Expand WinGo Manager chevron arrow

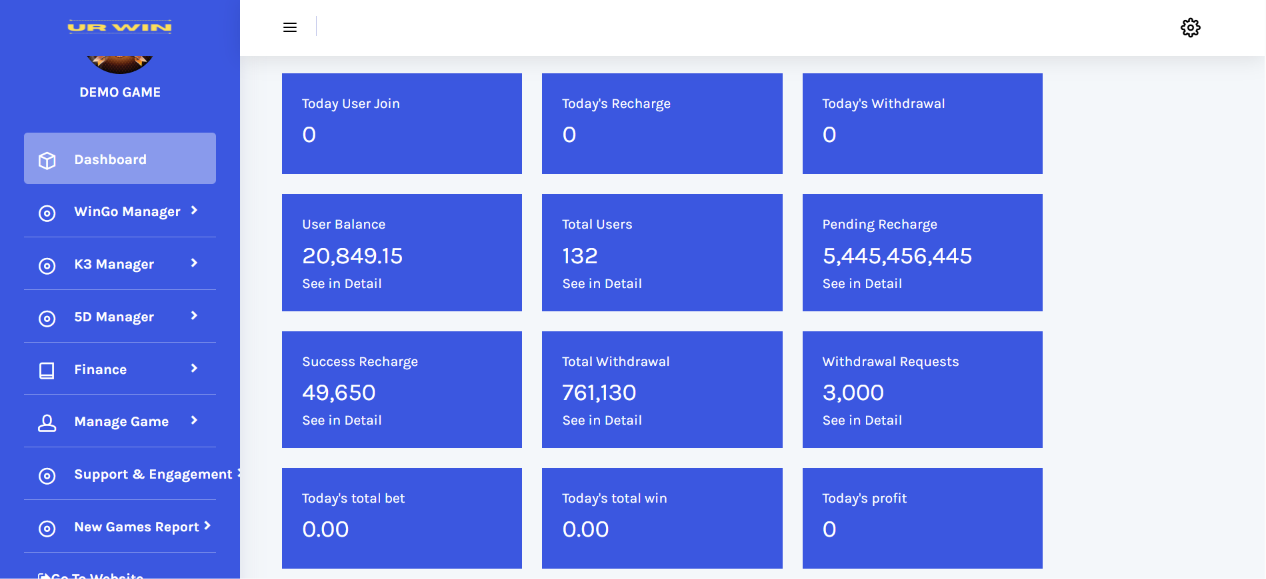click(x=194, y=210)
